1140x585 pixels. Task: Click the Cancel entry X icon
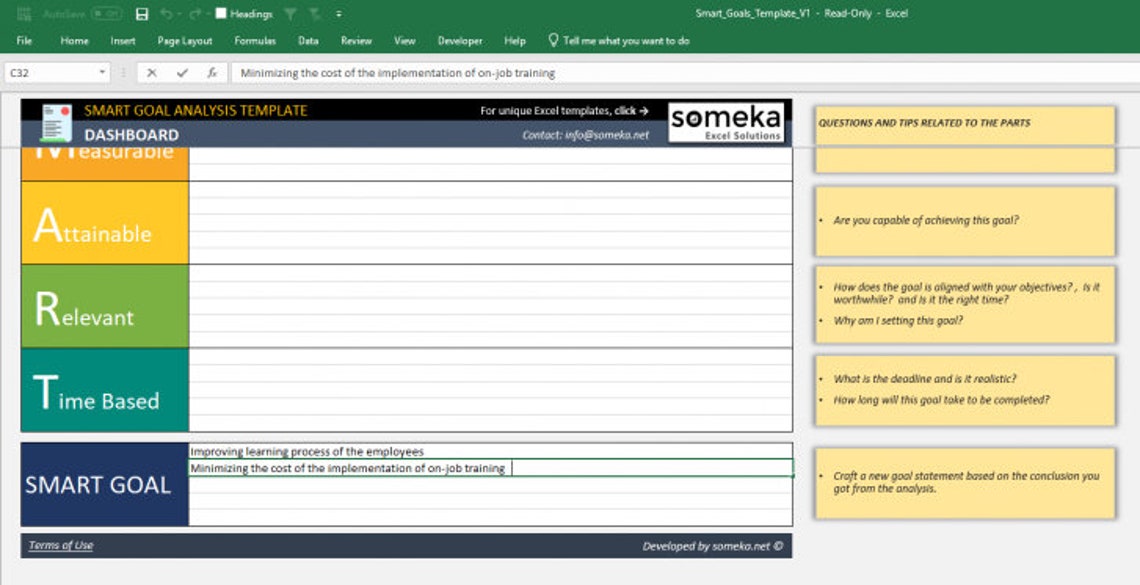tap(151, 73)
